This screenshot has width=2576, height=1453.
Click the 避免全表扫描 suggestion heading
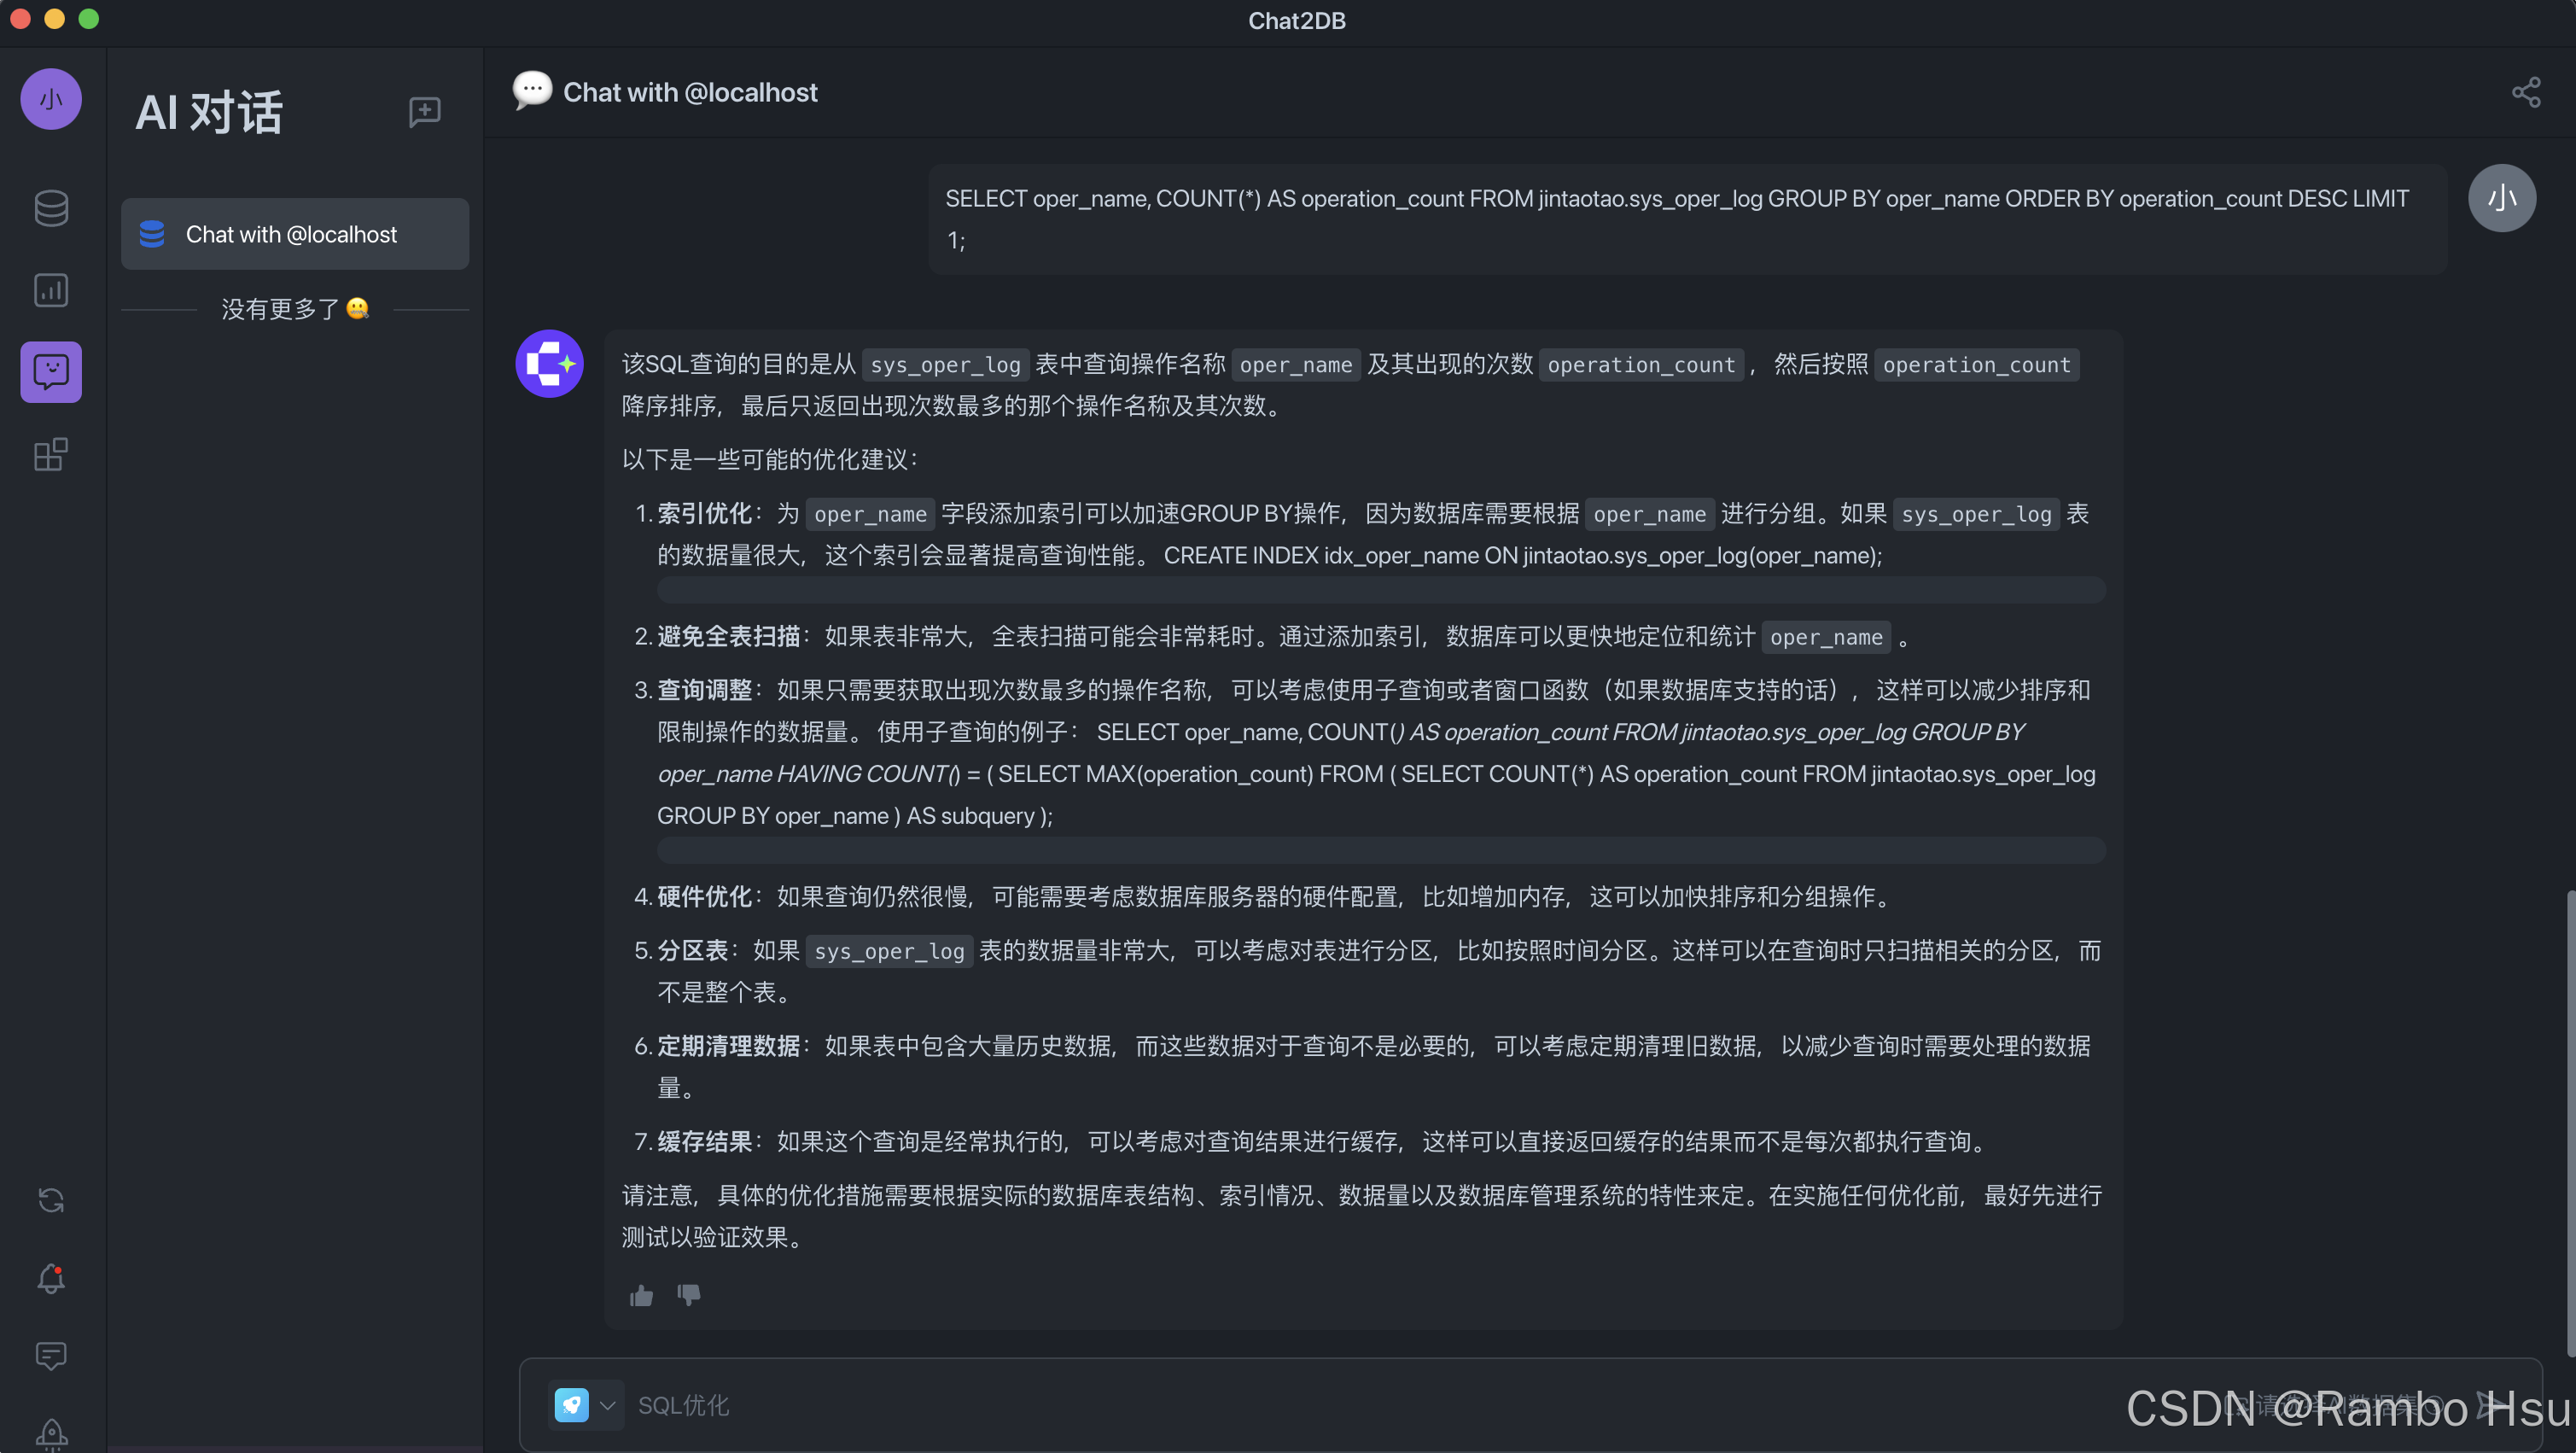(729, 636)
